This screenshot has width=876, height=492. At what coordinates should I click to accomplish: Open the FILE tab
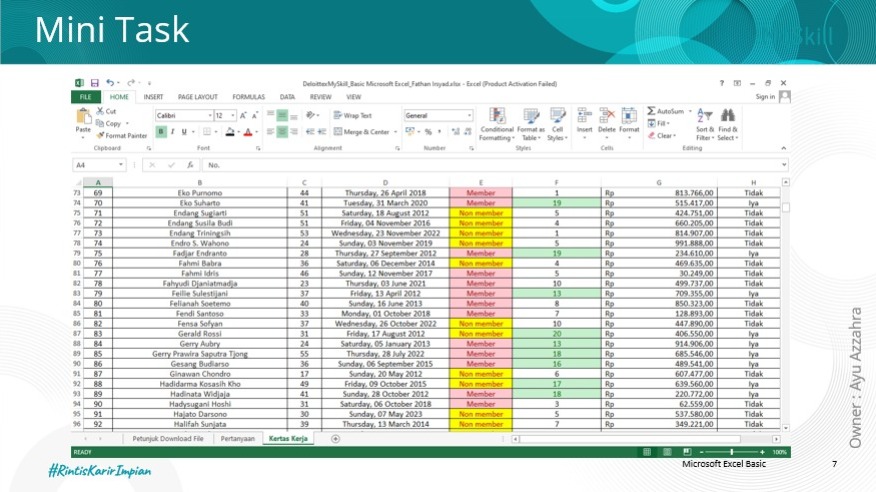click(x=85, y=97)
